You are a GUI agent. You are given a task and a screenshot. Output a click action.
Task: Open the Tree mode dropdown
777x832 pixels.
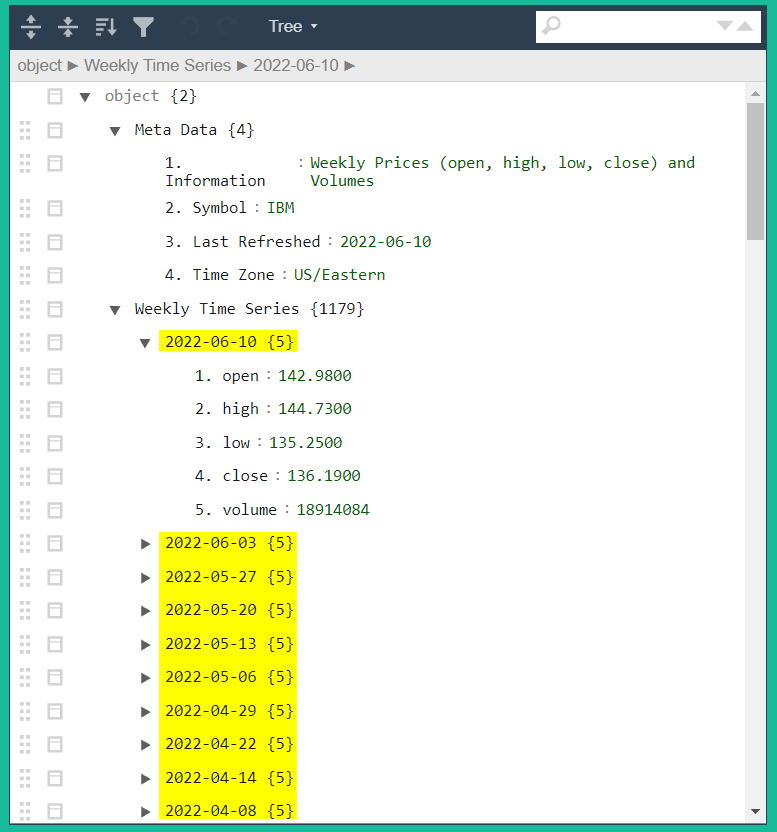[292, 27]
